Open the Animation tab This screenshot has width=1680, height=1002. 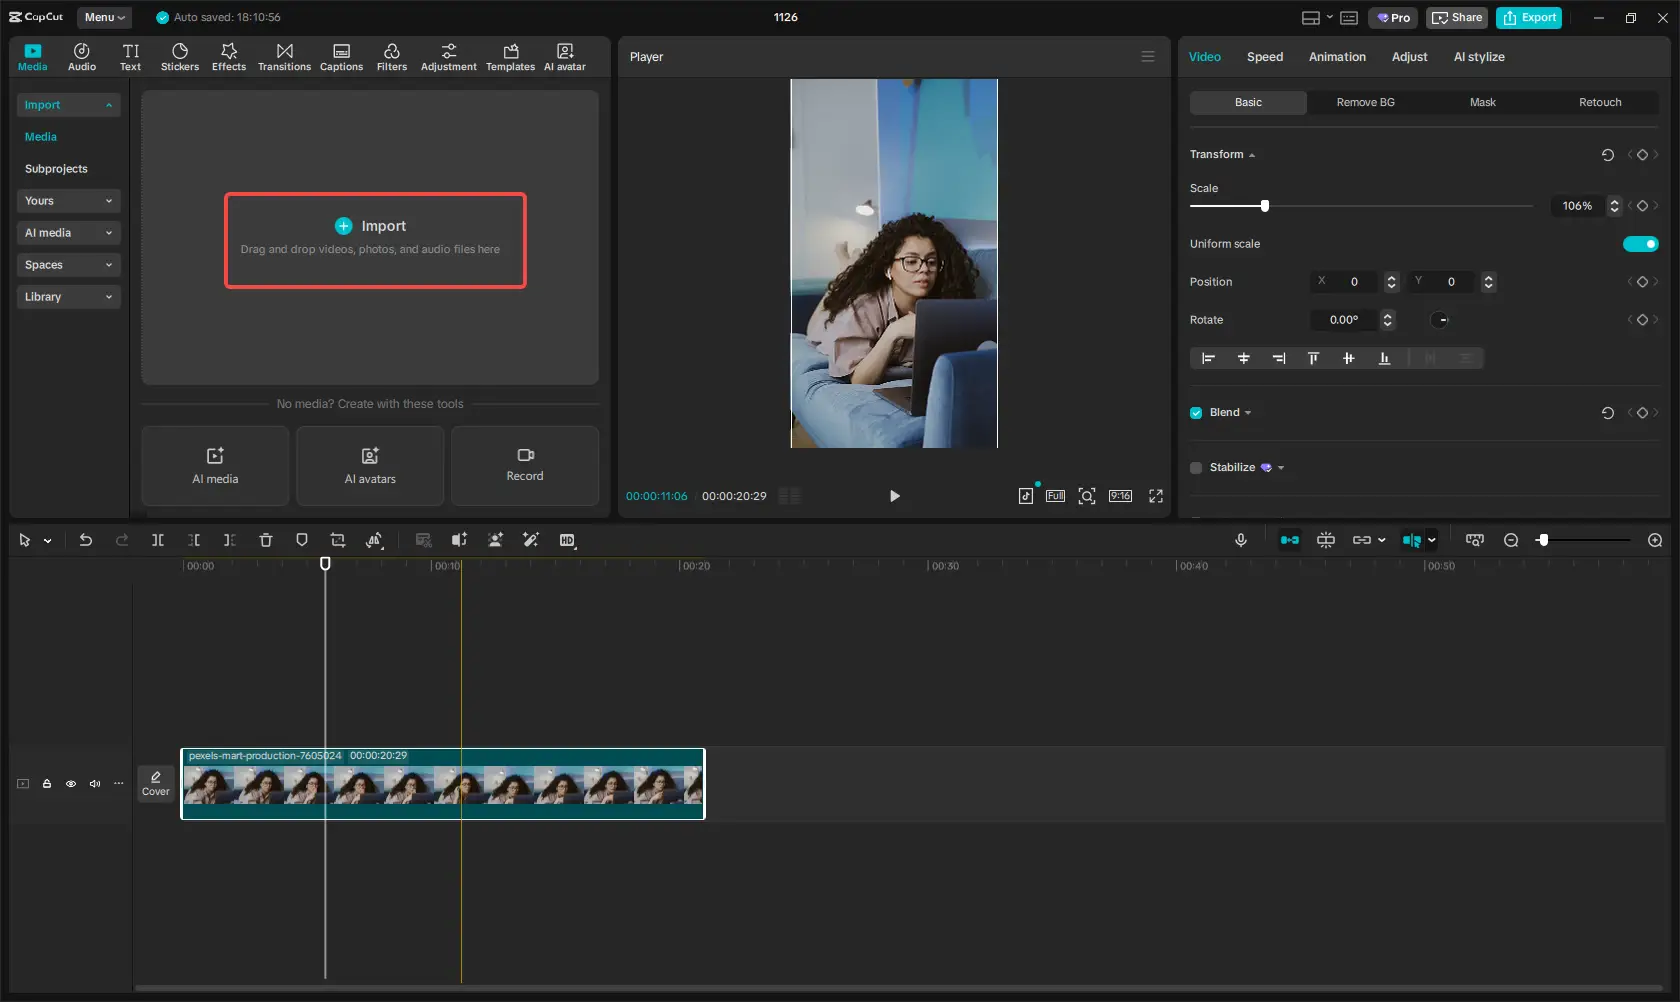(x=1337, y=57)
